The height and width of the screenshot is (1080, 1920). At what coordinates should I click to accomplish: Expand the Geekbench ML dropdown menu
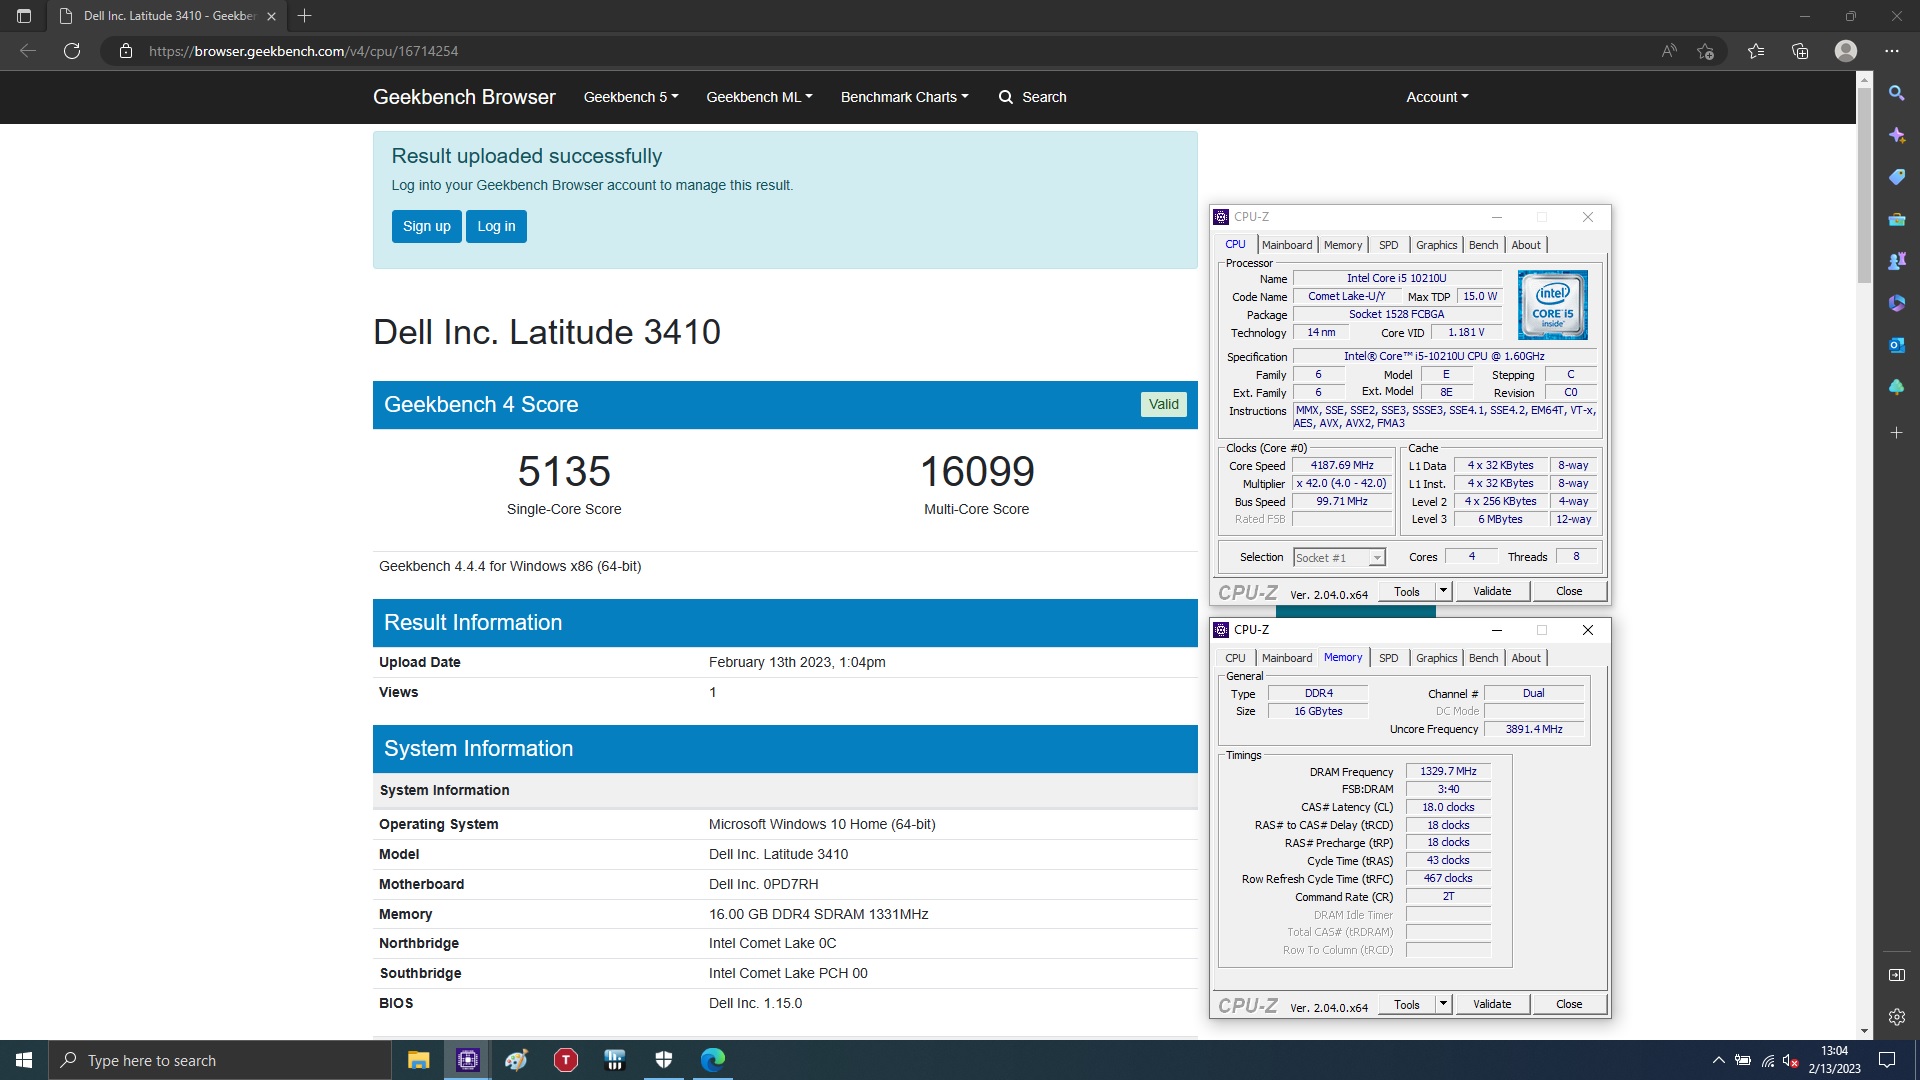tap(759, 97)
